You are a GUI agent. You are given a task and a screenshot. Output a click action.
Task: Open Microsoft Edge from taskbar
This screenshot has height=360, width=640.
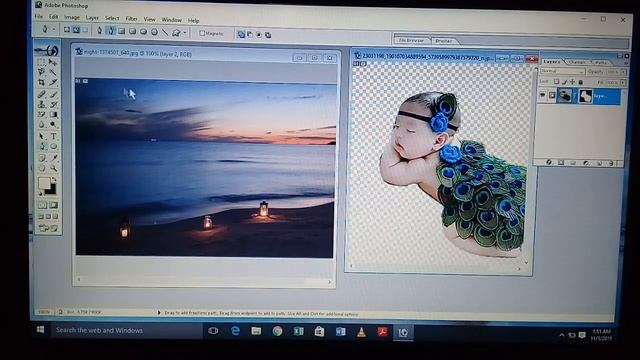coord(235,331)
